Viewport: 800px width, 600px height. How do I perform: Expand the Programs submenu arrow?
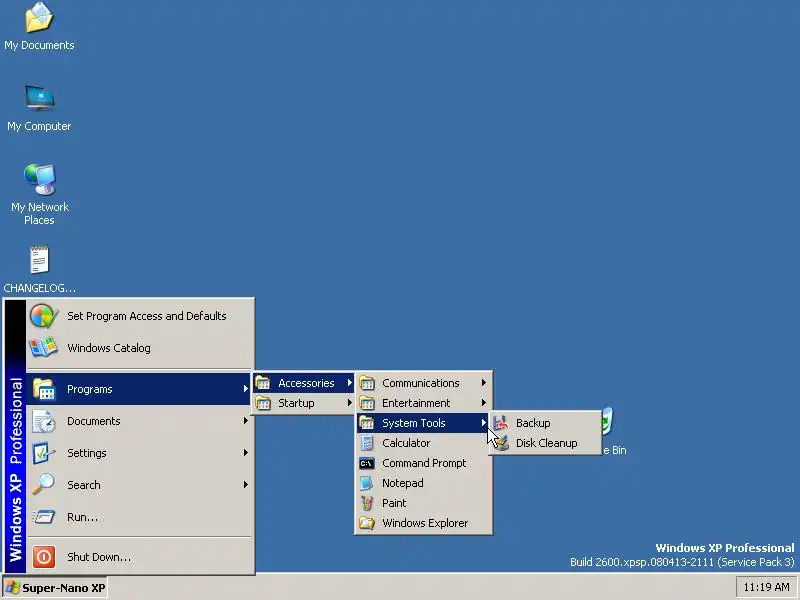pos(245,389)
